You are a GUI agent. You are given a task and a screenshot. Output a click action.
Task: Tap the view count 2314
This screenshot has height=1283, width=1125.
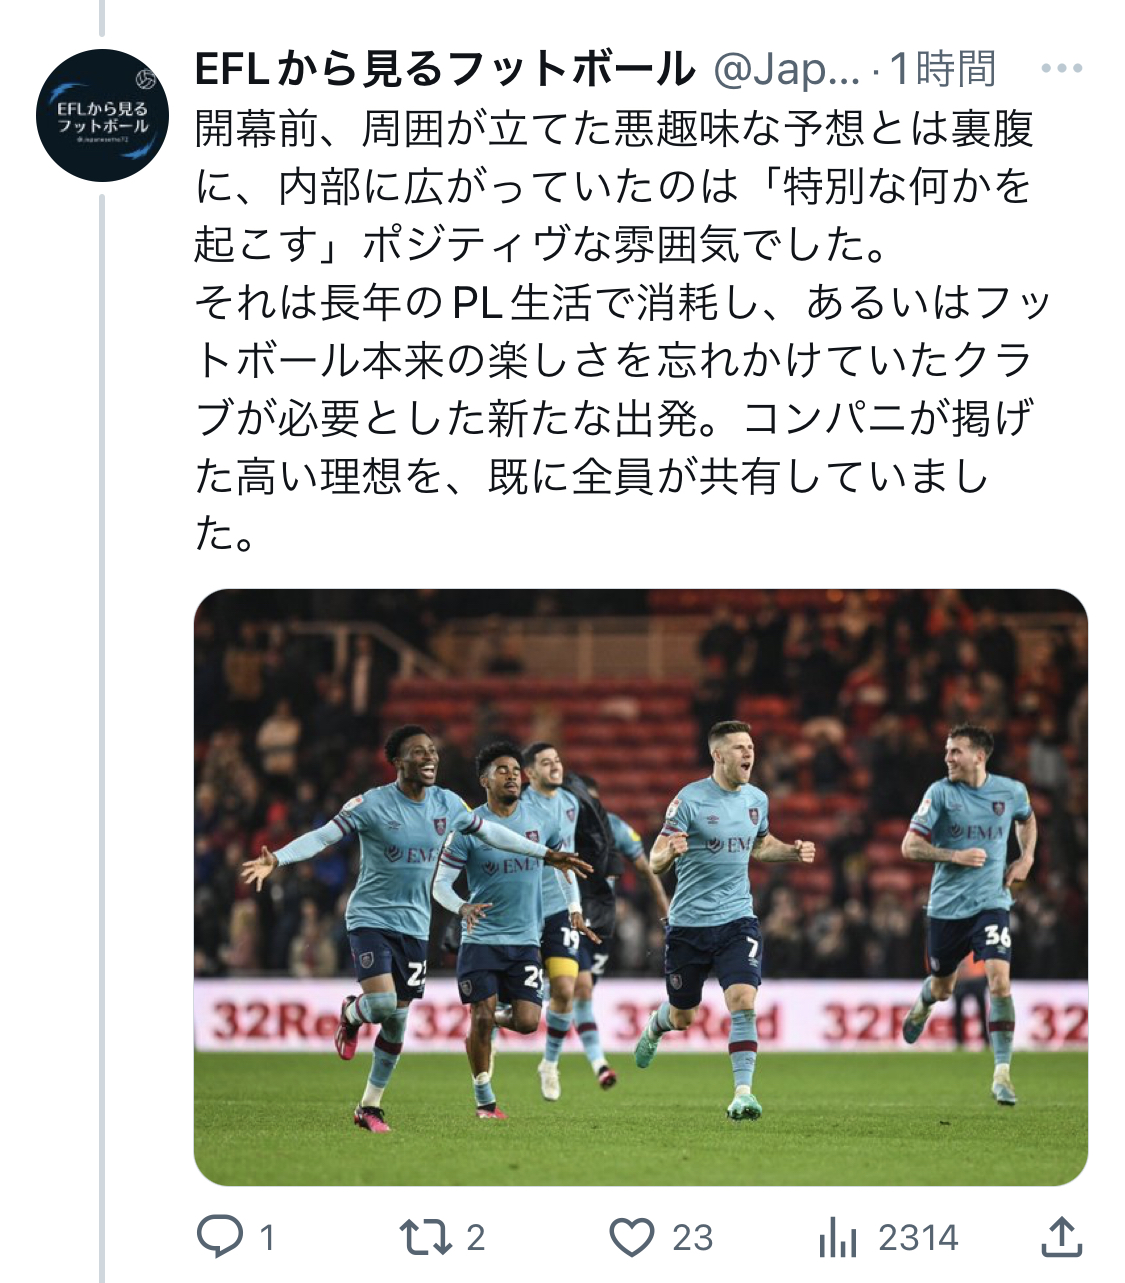[918, 1238]
